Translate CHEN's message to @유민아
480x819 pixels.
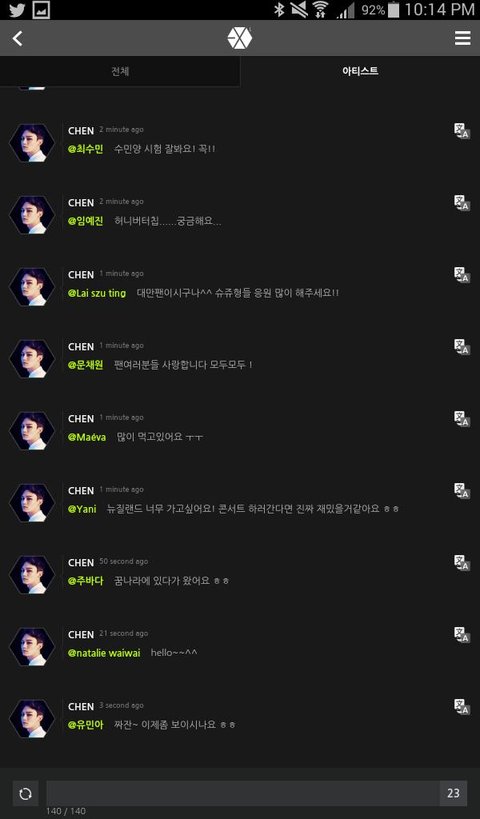(x=461, y=707)
